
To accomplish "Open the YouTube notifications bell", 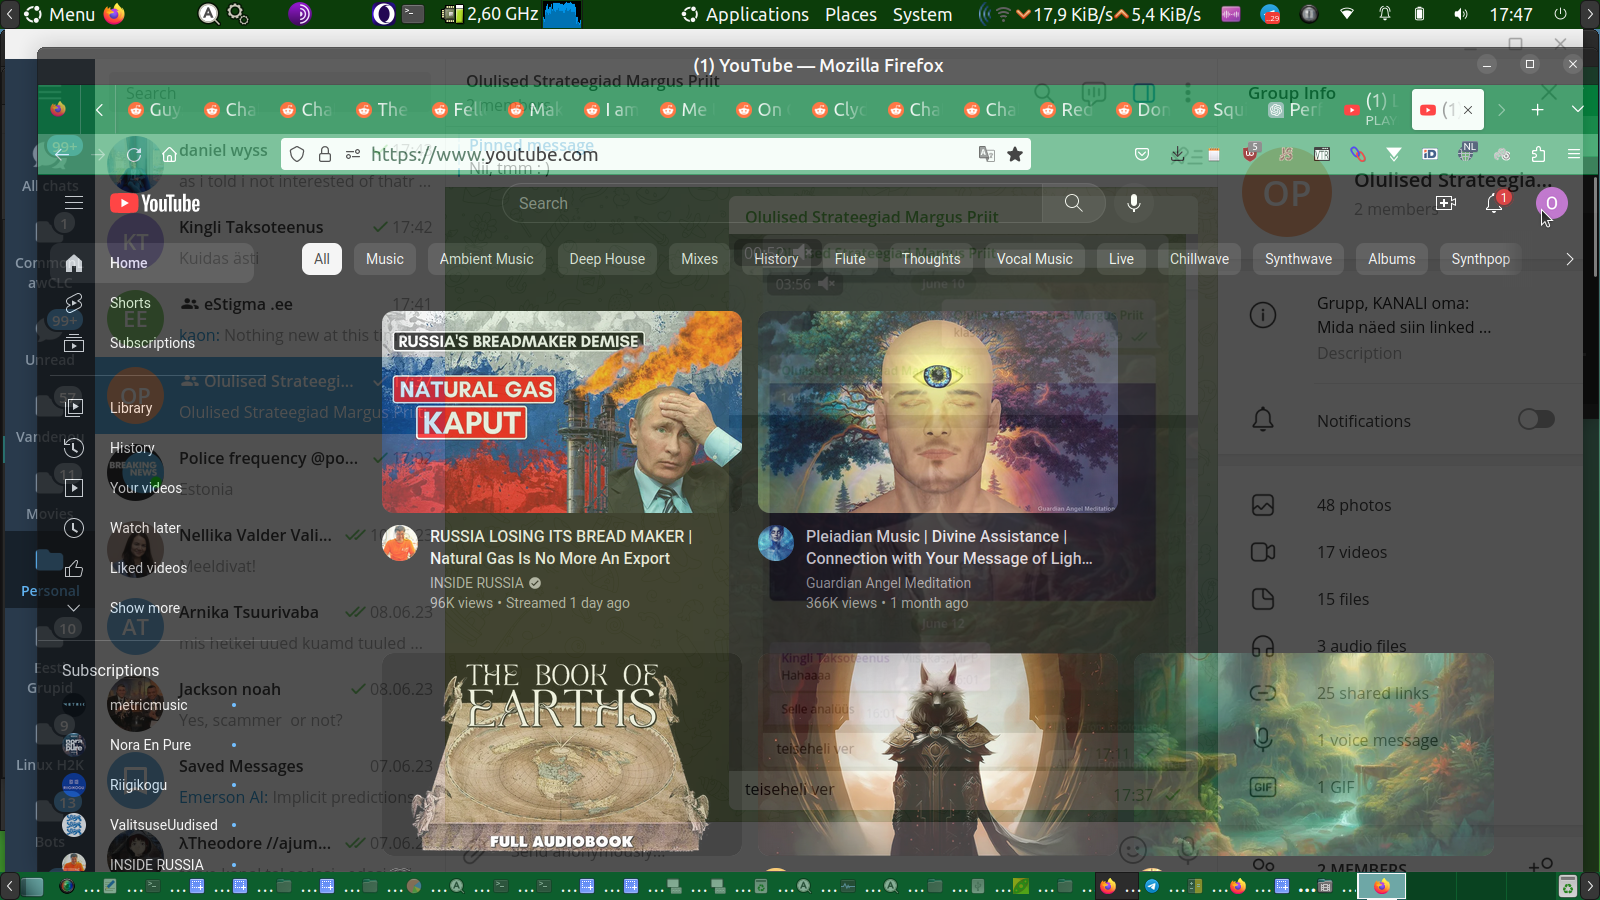I will [1495, 203].
